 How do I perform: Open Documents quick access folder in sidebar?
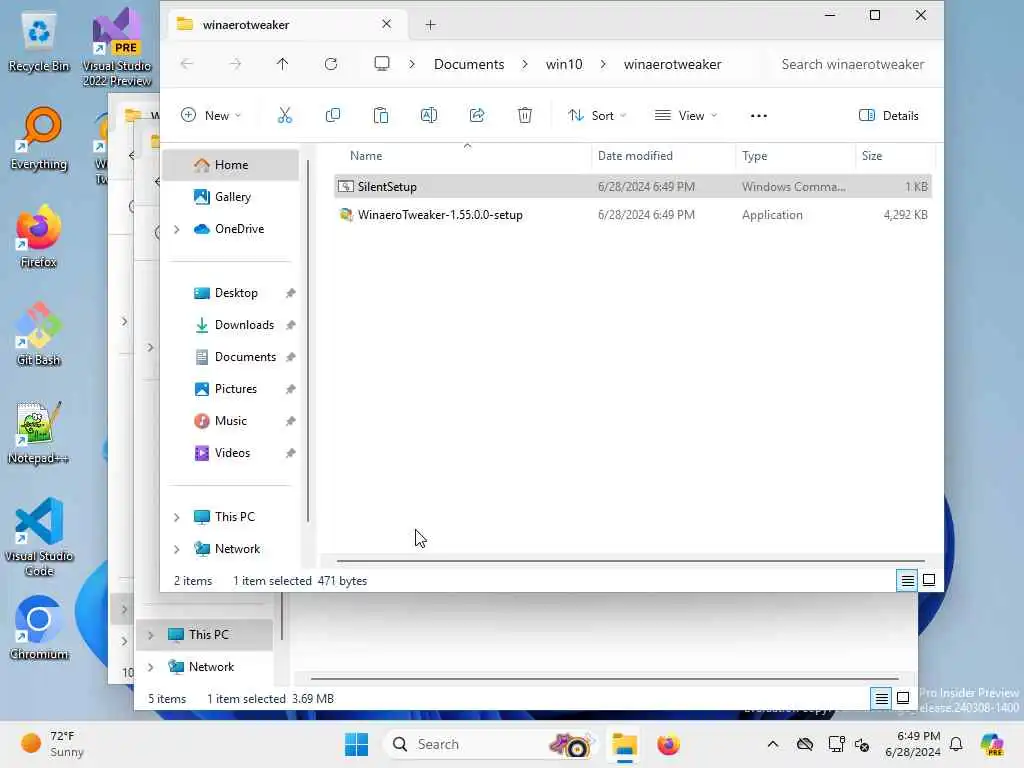231,357
